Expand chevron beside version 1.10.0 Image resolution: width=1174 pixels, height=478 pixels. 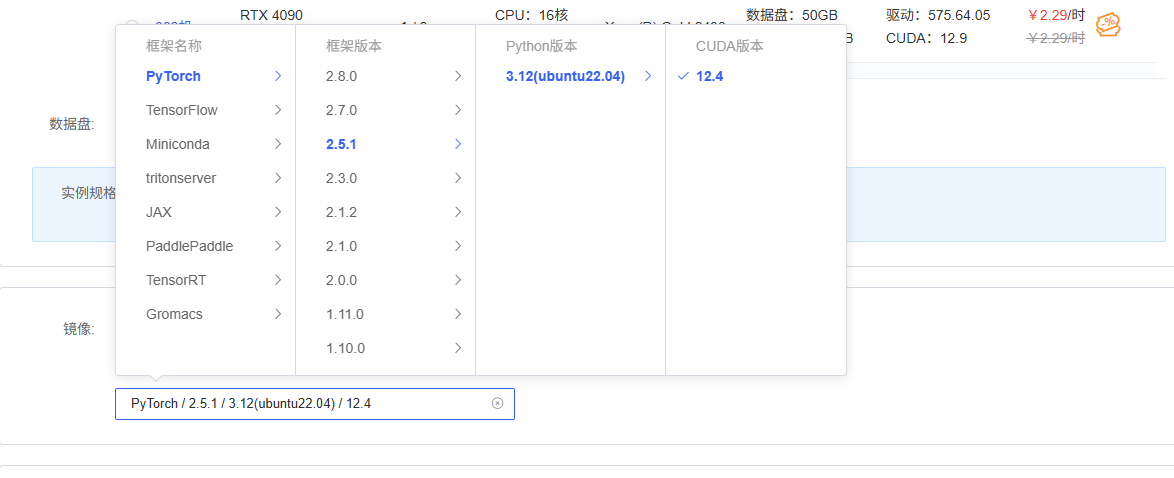(x=458, y=348)
